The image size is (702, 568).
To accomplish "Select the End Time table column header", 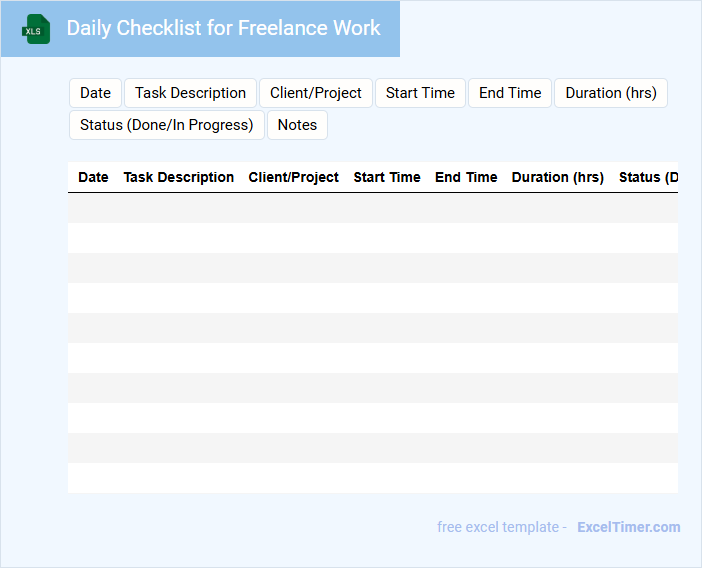I will point(466,177).
